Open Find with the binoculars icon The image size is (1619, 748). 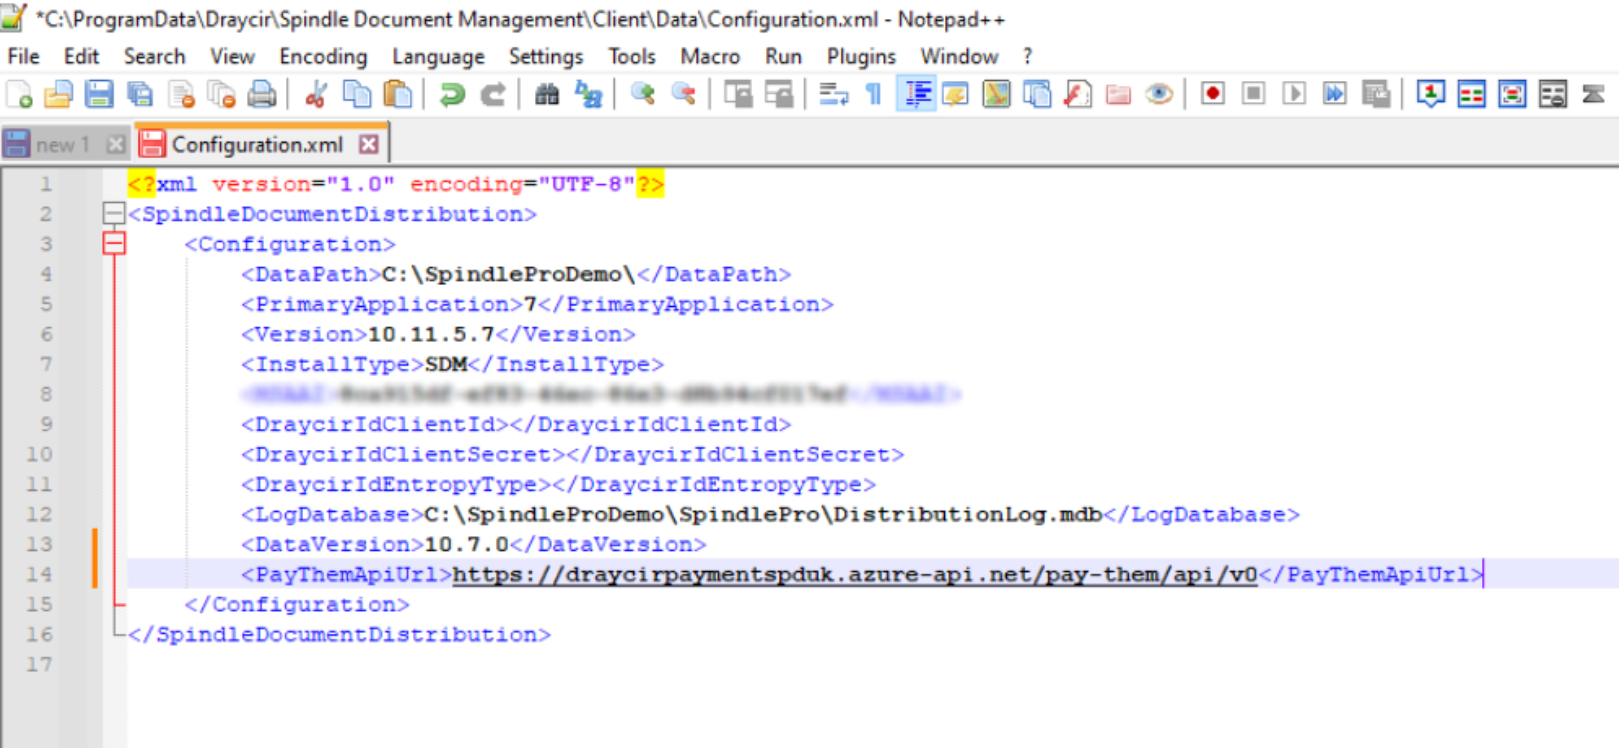pyautogui.click(x=547, y=94)
